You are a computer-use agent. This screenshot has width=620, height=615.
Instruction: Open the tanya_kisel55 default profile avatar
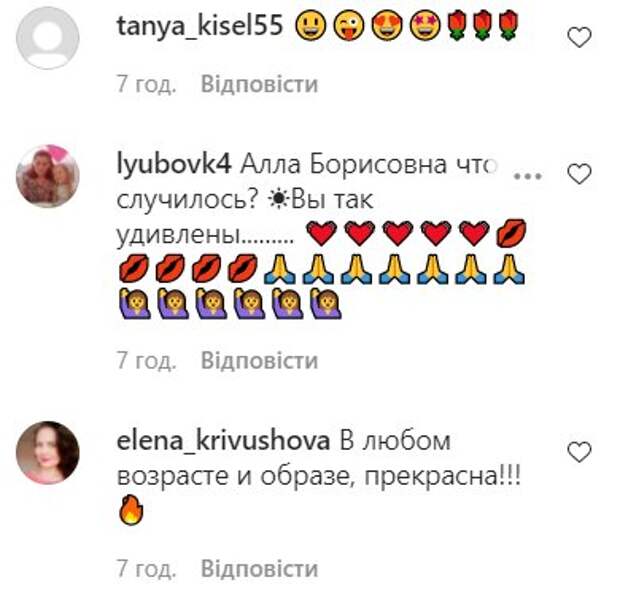click(47, 38)
